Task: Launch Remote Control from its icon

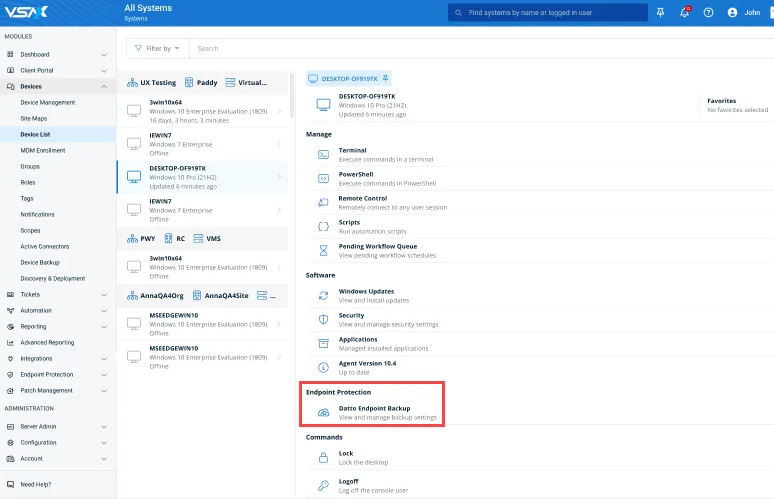Action: click(x=323, y=202)
